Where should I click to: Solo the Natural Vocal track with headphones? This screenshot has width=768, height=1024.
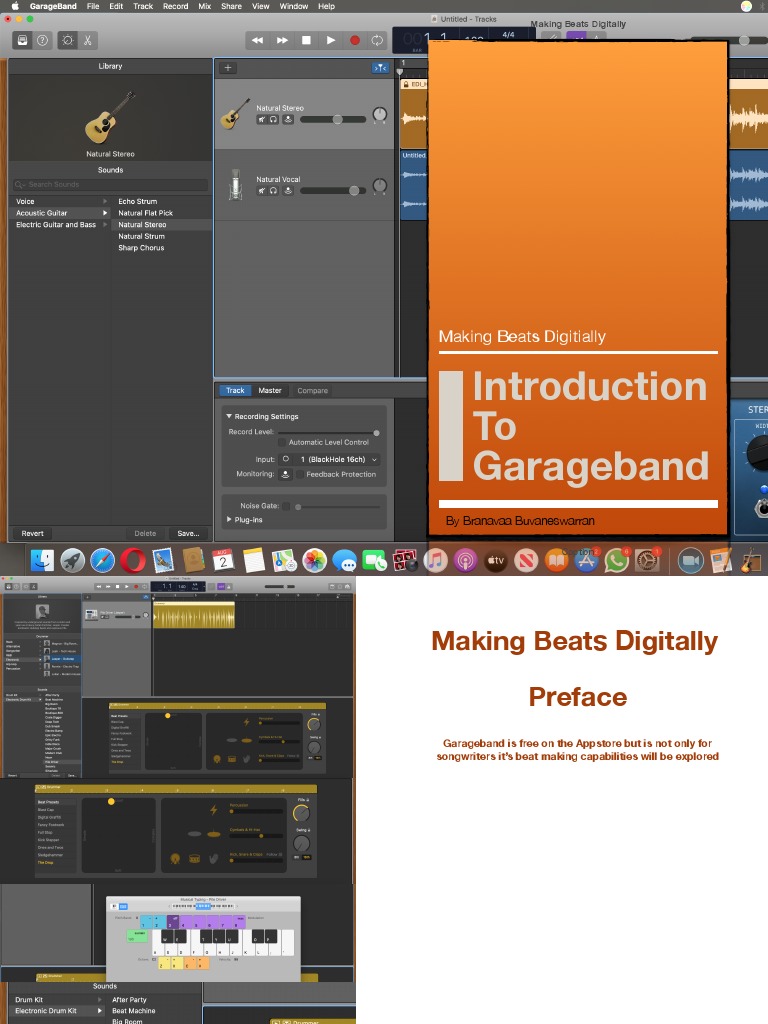(x=274, y=191)
